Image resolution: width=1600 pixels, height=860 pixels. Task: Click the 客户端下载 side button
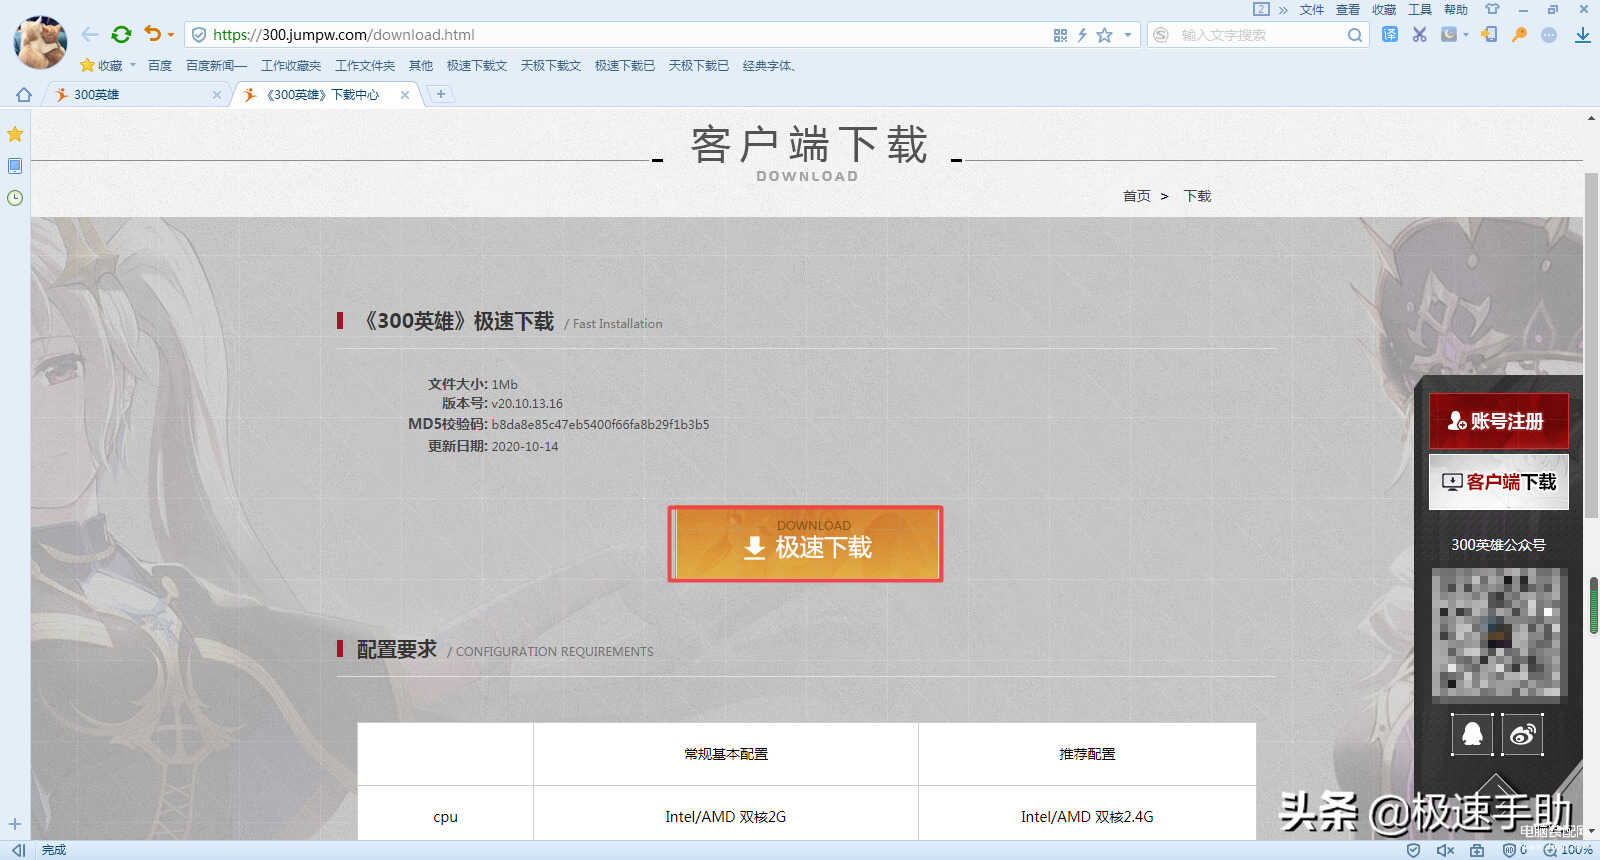[1498, 482]
